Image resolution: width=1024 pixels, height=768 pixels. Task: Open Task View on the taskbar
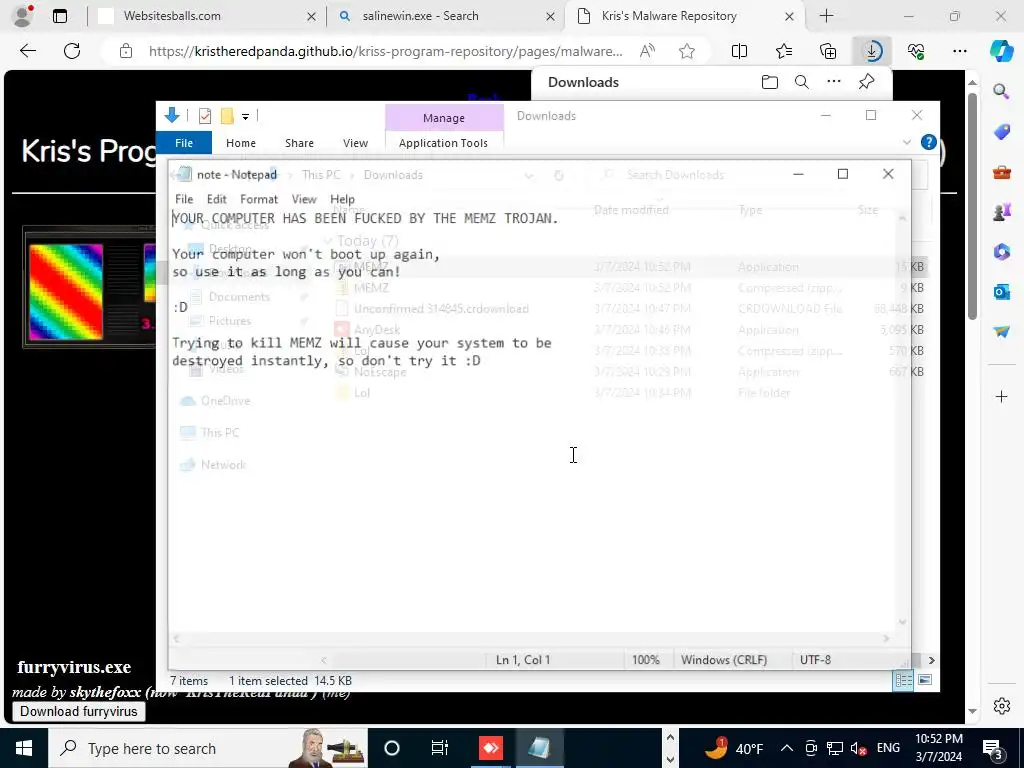click(440, 748)
